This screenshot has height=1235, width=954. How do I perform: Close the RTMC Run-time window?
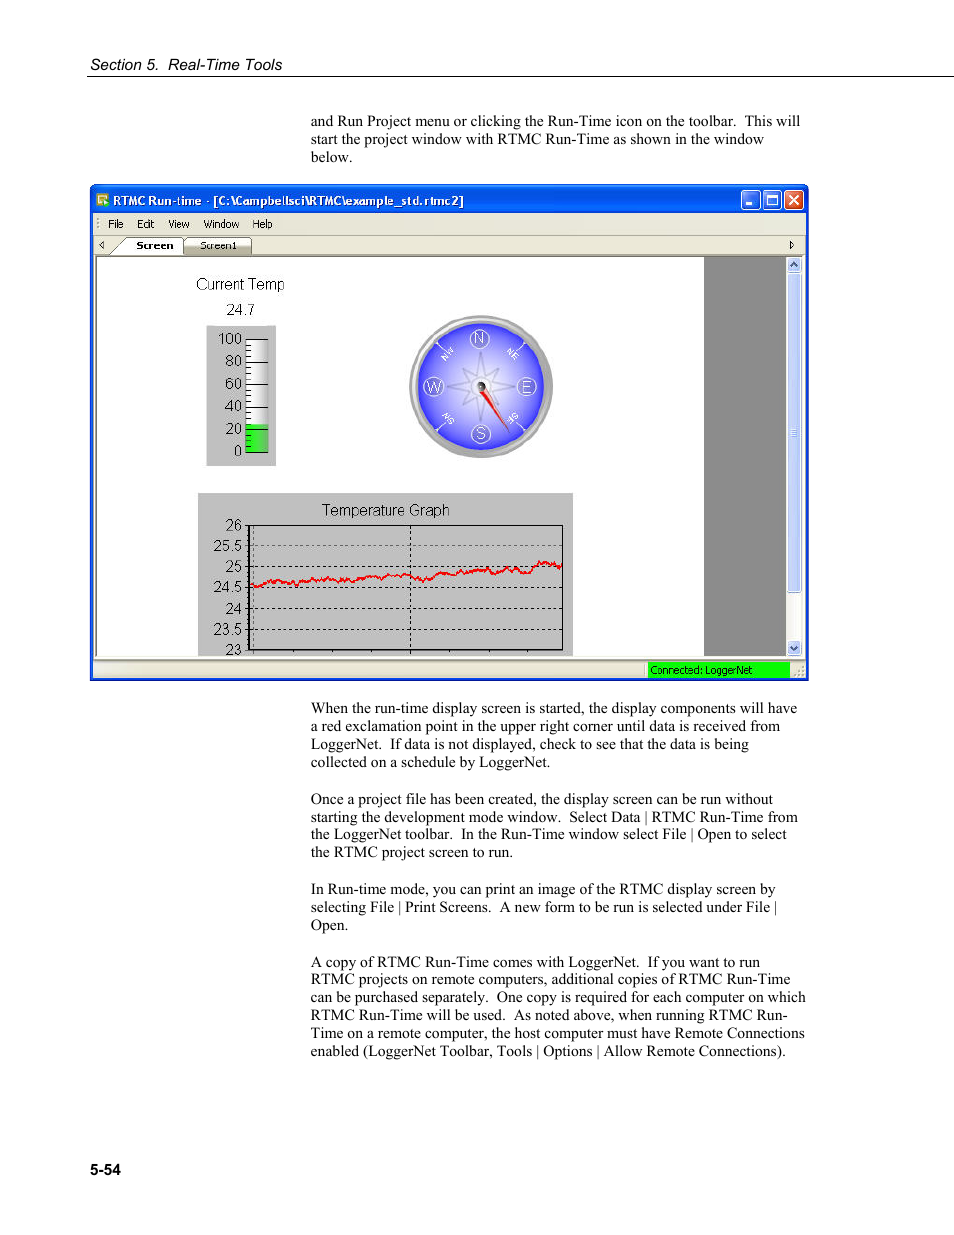(794, 200)
